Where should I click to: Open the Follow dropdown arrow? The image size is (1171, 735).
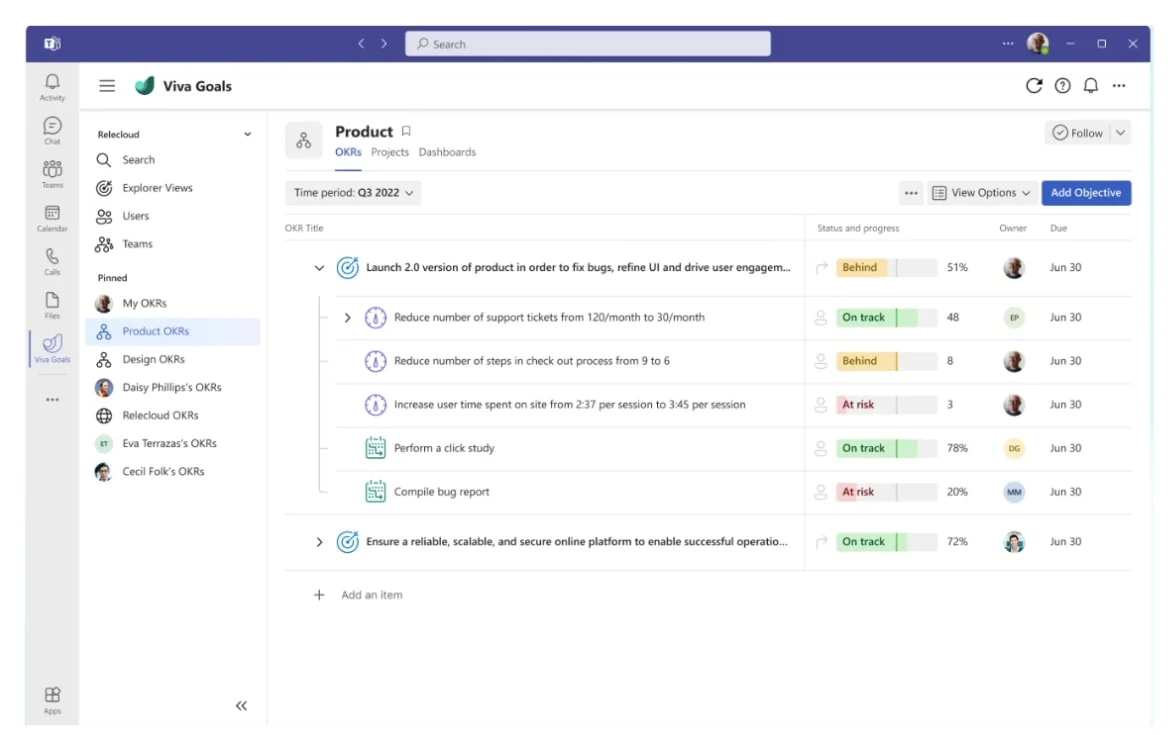coord(1120,133)
